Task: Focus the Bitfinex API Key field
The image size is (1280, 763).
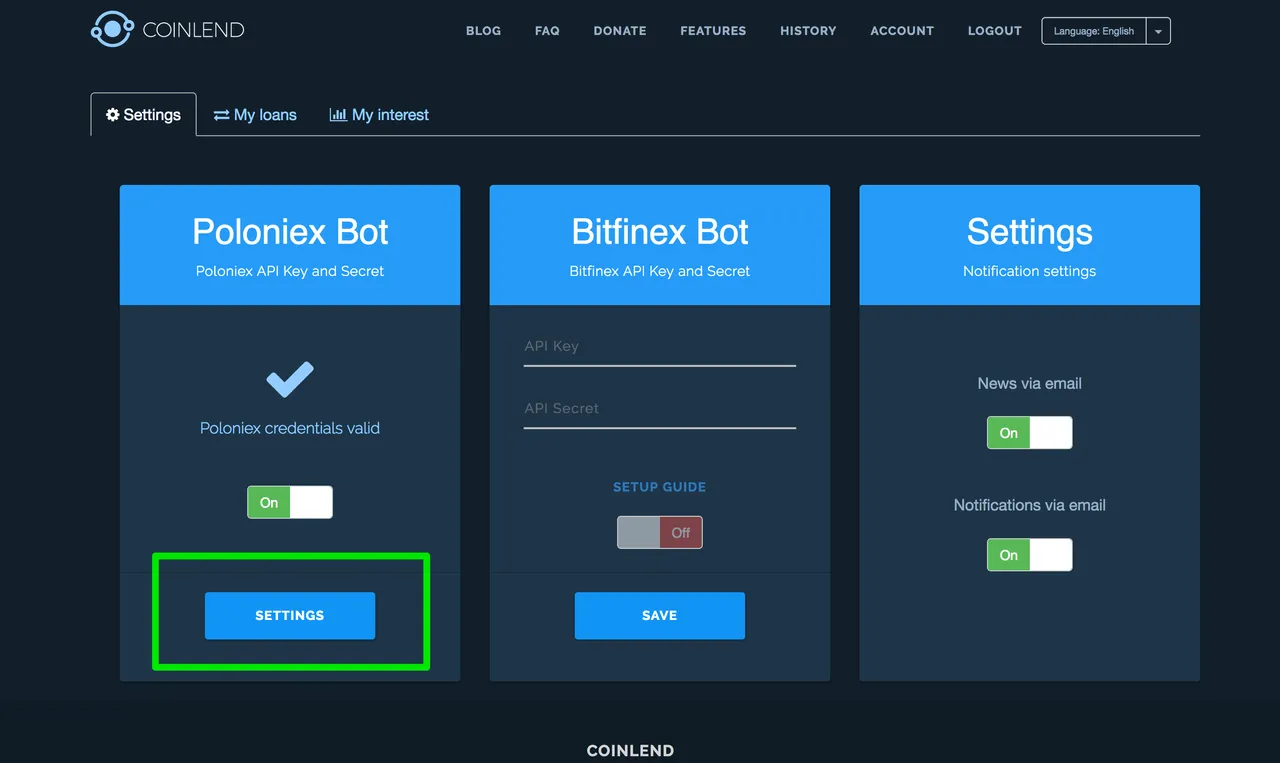Action: point(660,347)
